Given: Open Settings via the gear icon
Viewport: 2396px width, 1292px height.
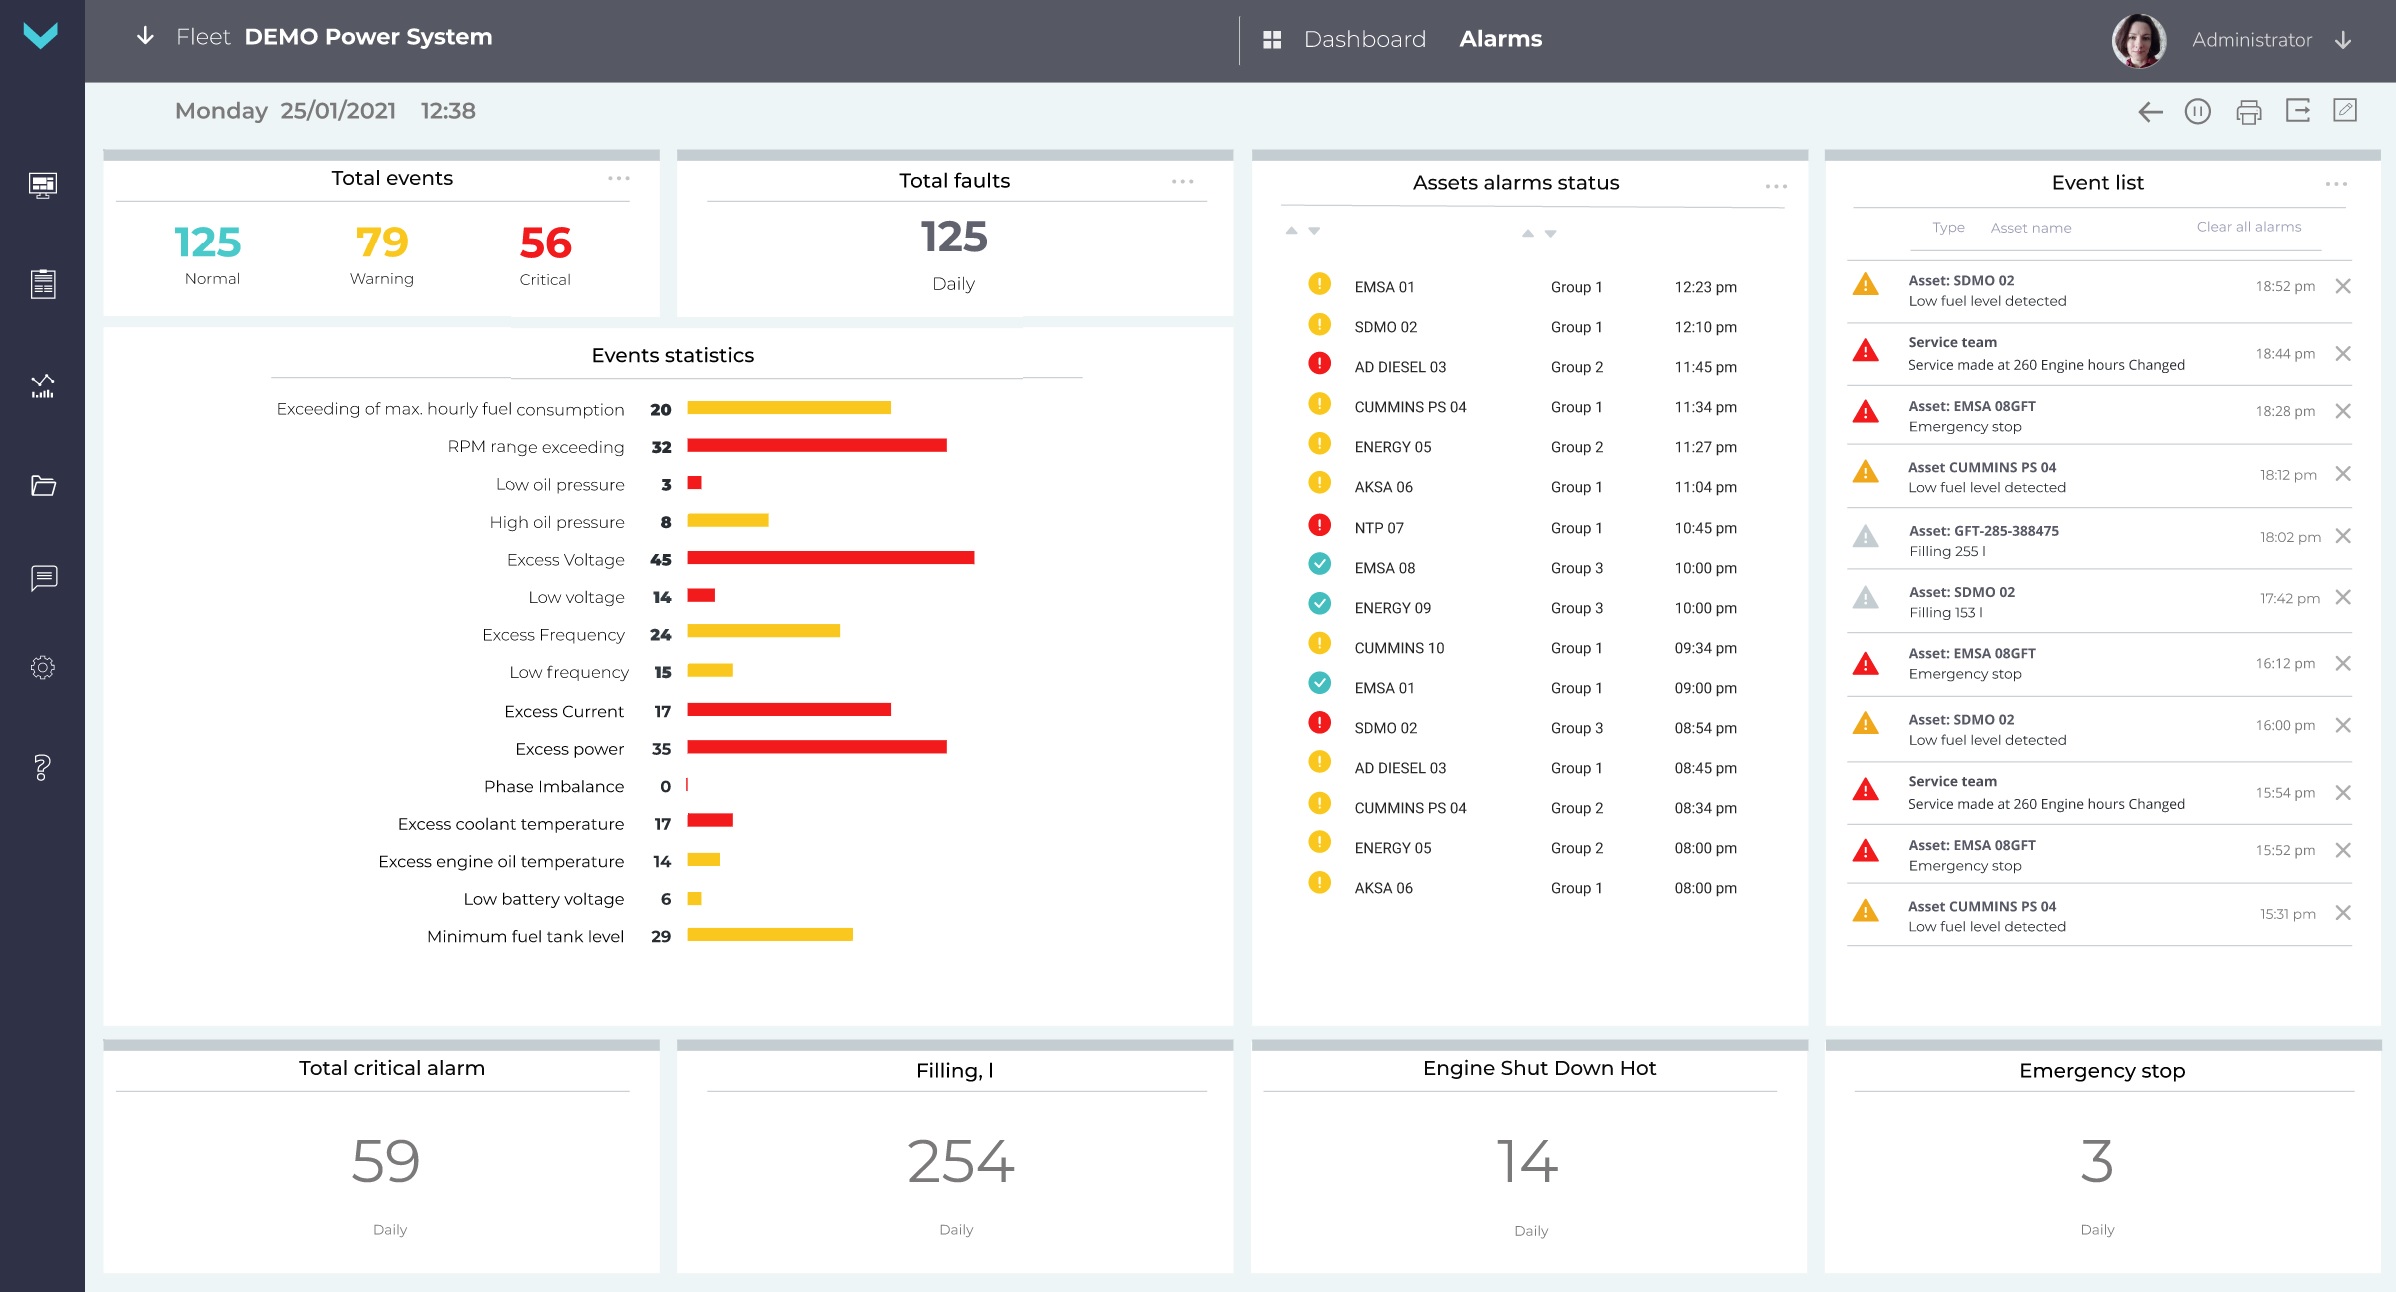Looking at the screenshot, I should coord(42,667).
